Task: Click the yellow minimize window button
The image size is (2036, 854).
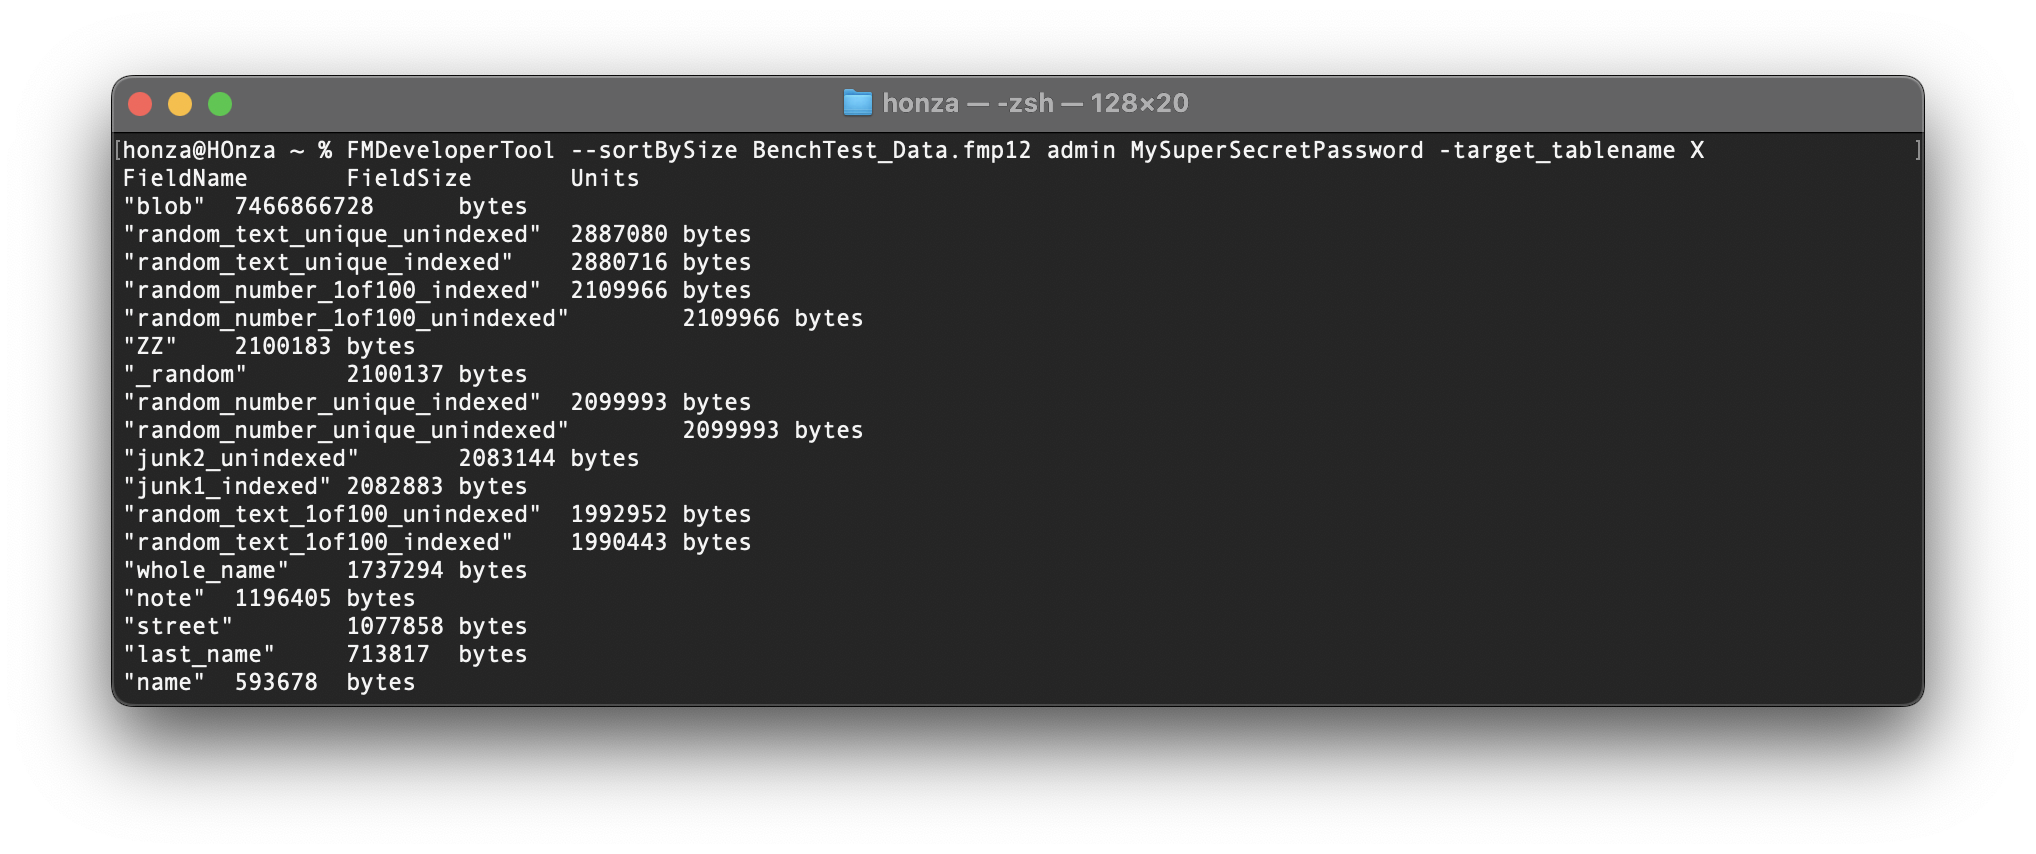Action: tap(180, 104)
